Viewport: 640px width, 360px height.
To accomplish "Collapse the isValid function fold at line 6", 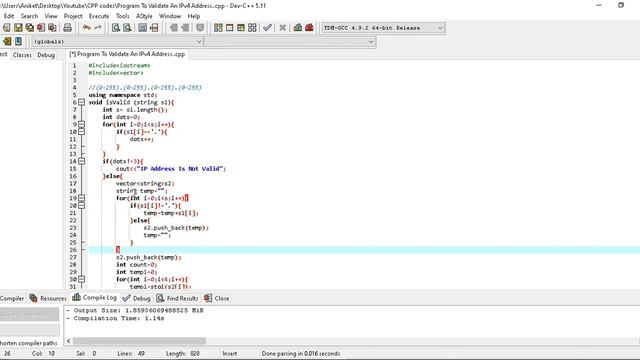I will pos(82,102).
